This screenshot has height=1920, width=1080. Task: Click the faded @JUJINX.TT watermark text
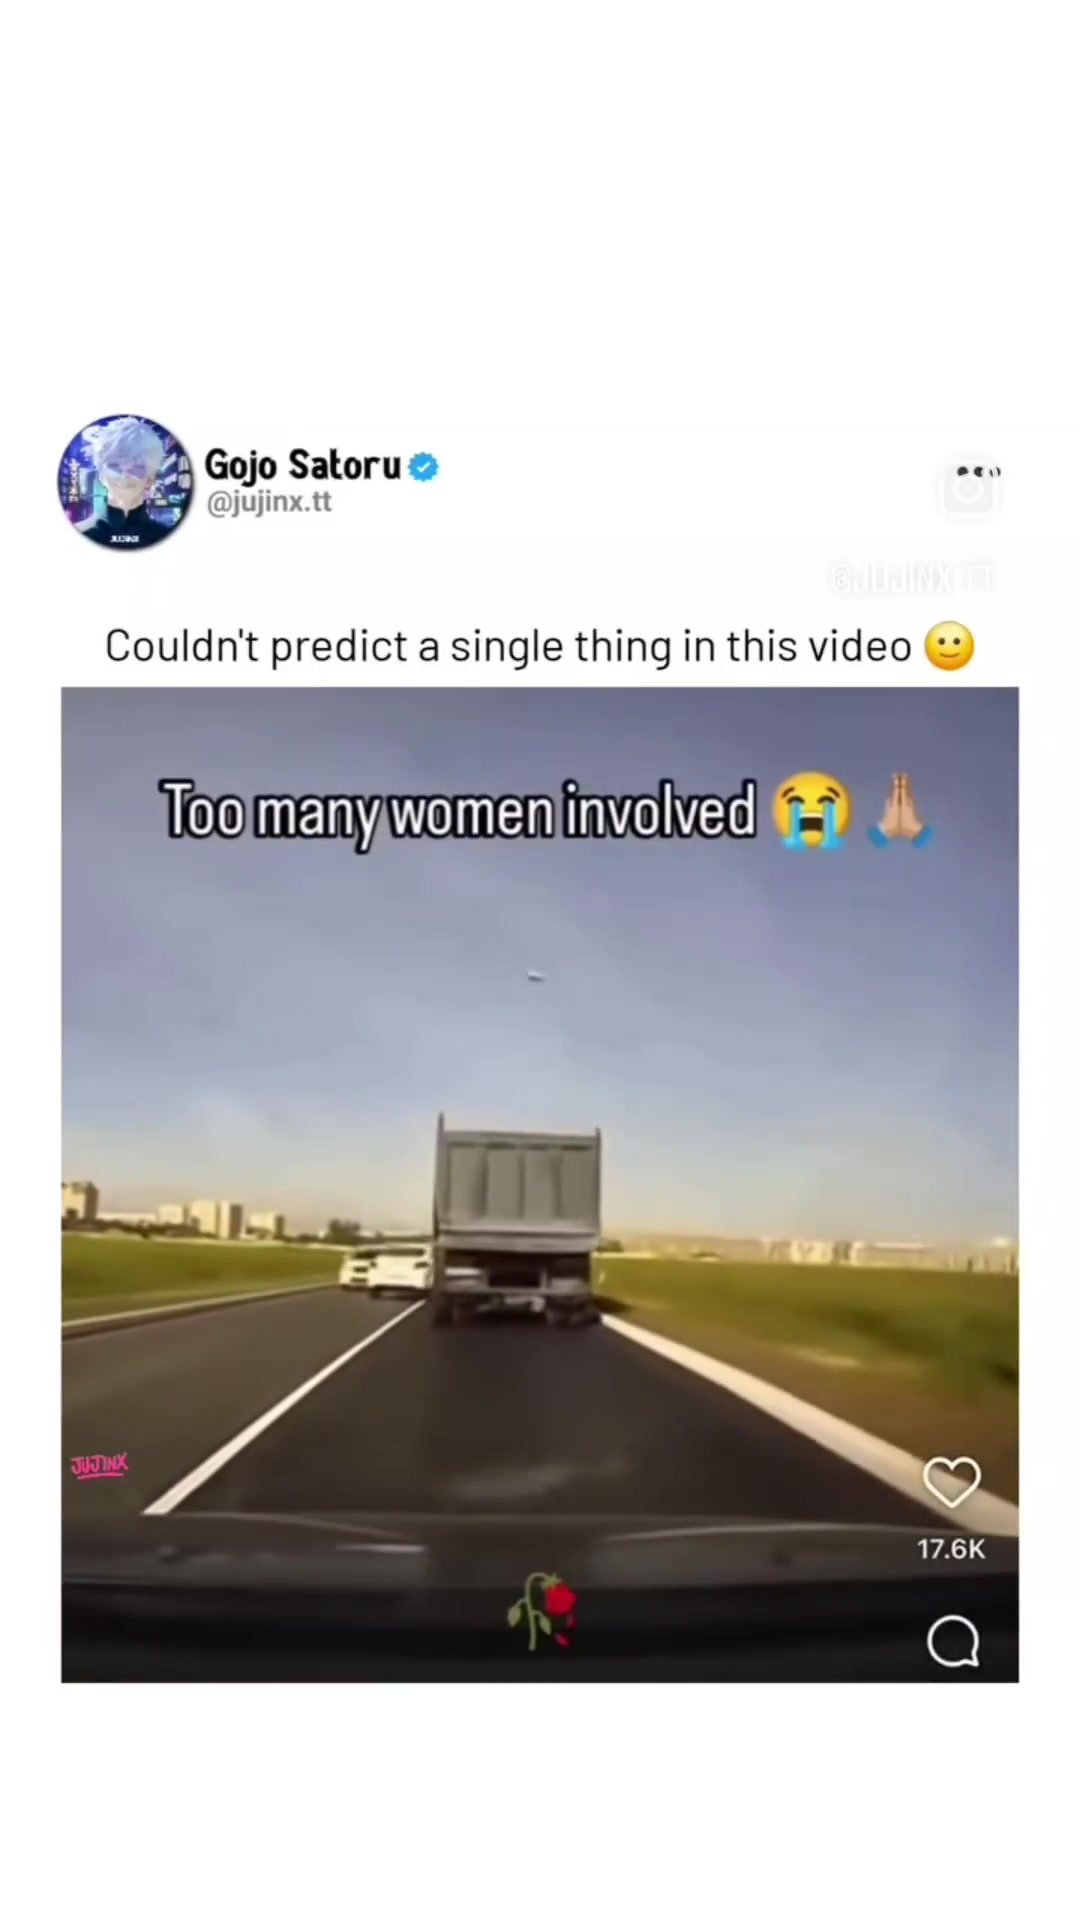(x=912, y=578)
